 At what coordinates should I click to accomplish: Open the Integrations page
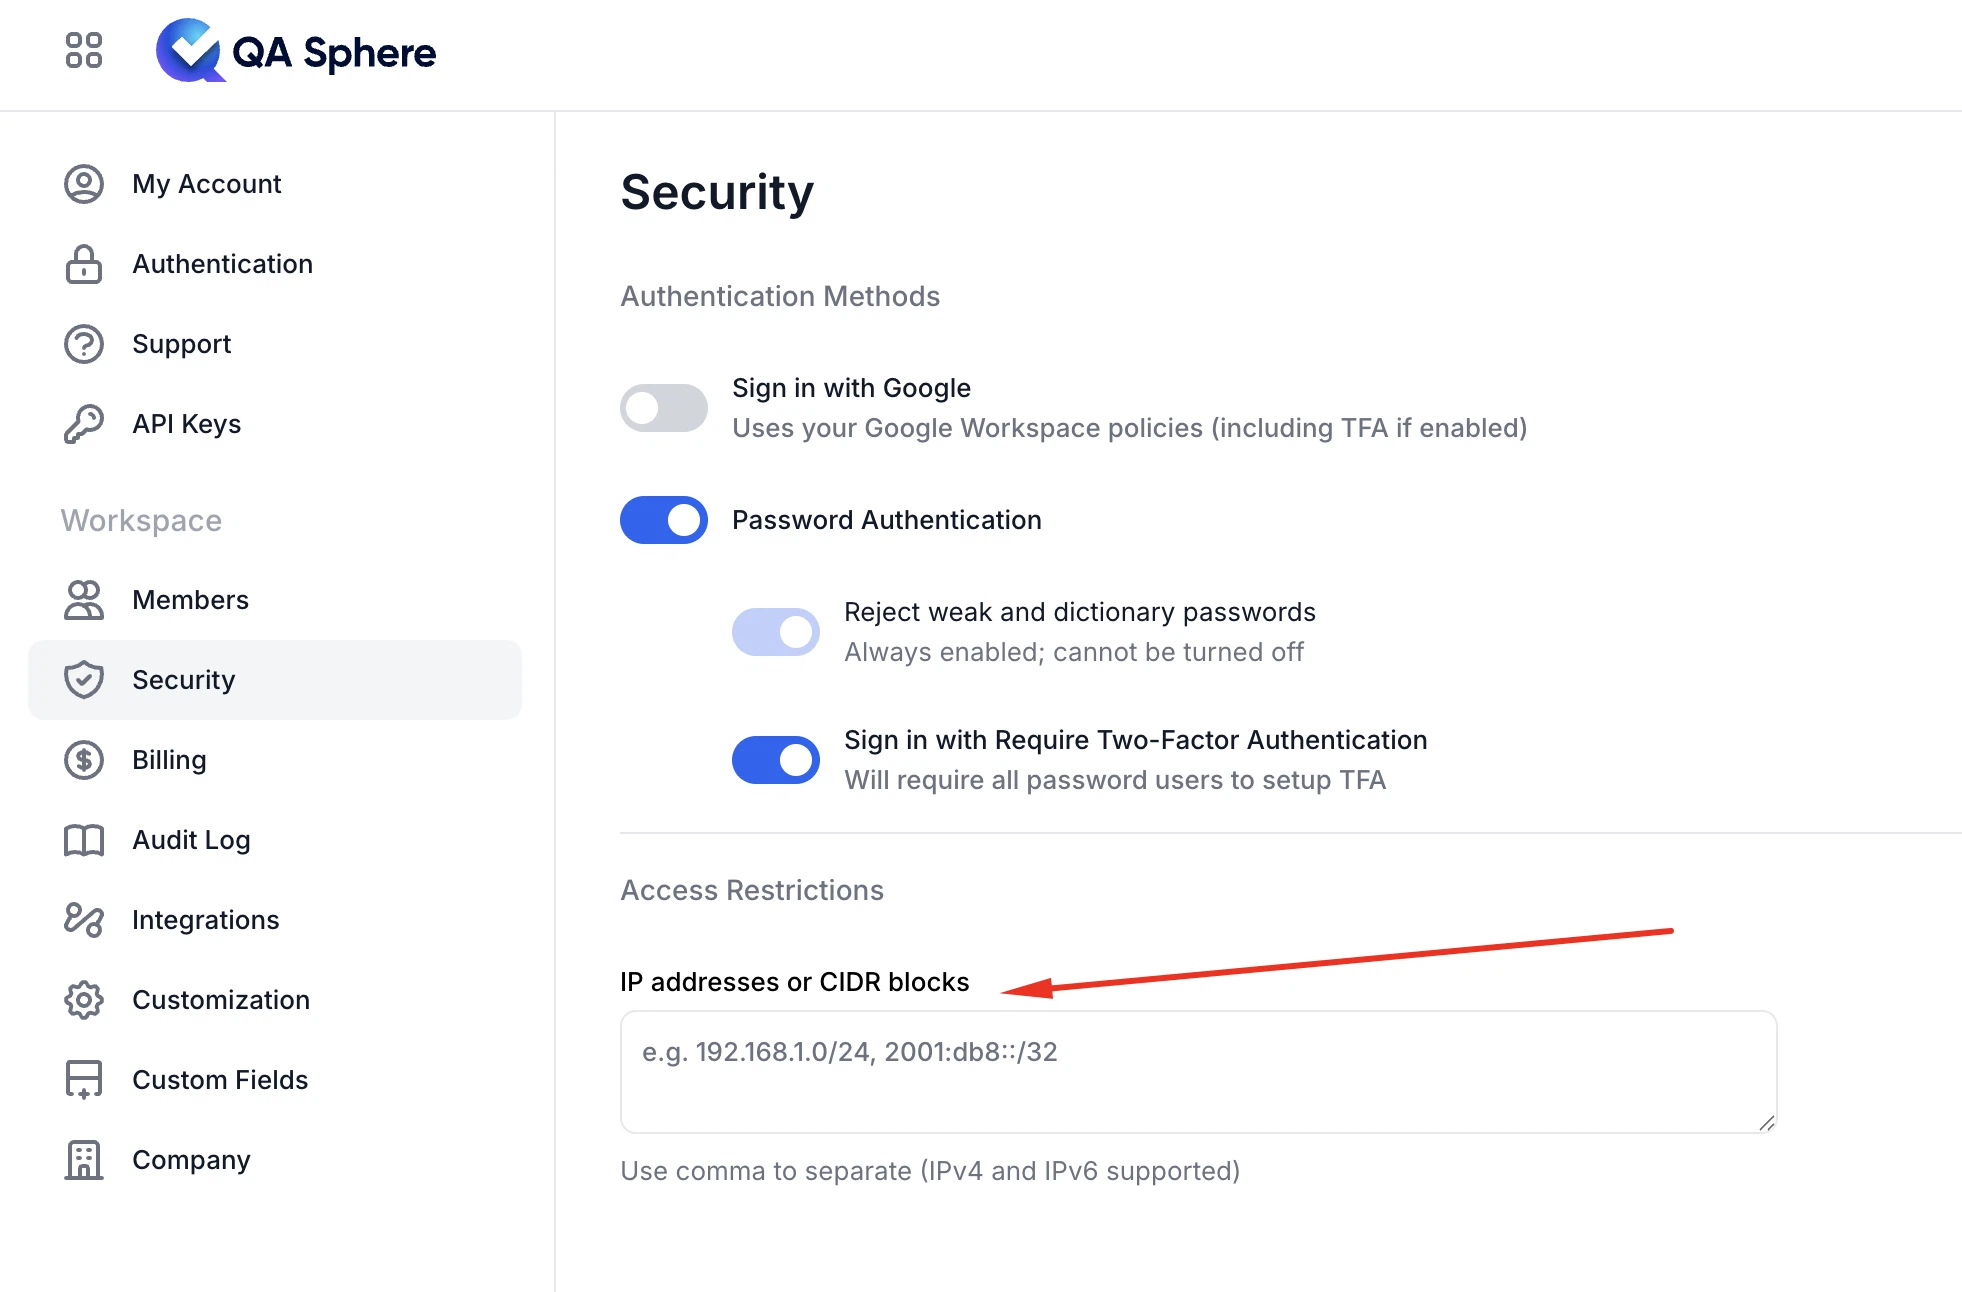(x=205, y=920)
